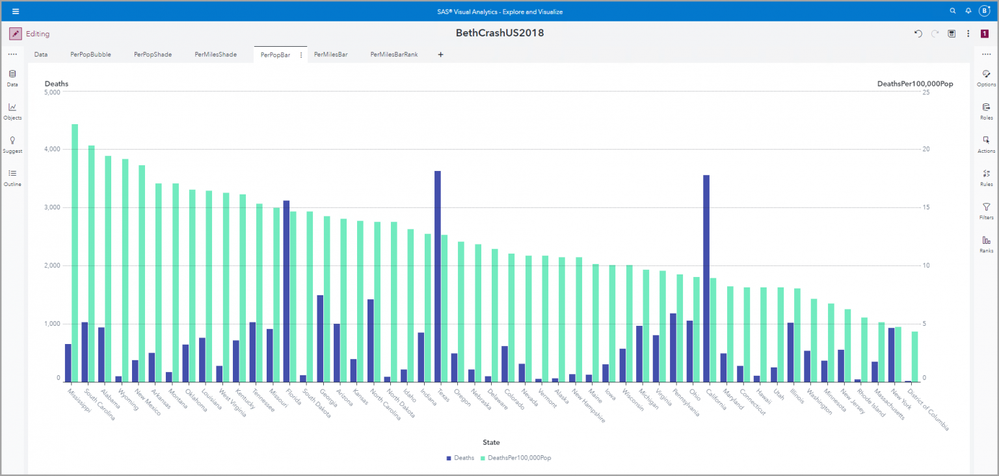The width and height of the screenshot is (999, 476).
Task: Open the Ranks pane
Action: [x=986, y=244]
